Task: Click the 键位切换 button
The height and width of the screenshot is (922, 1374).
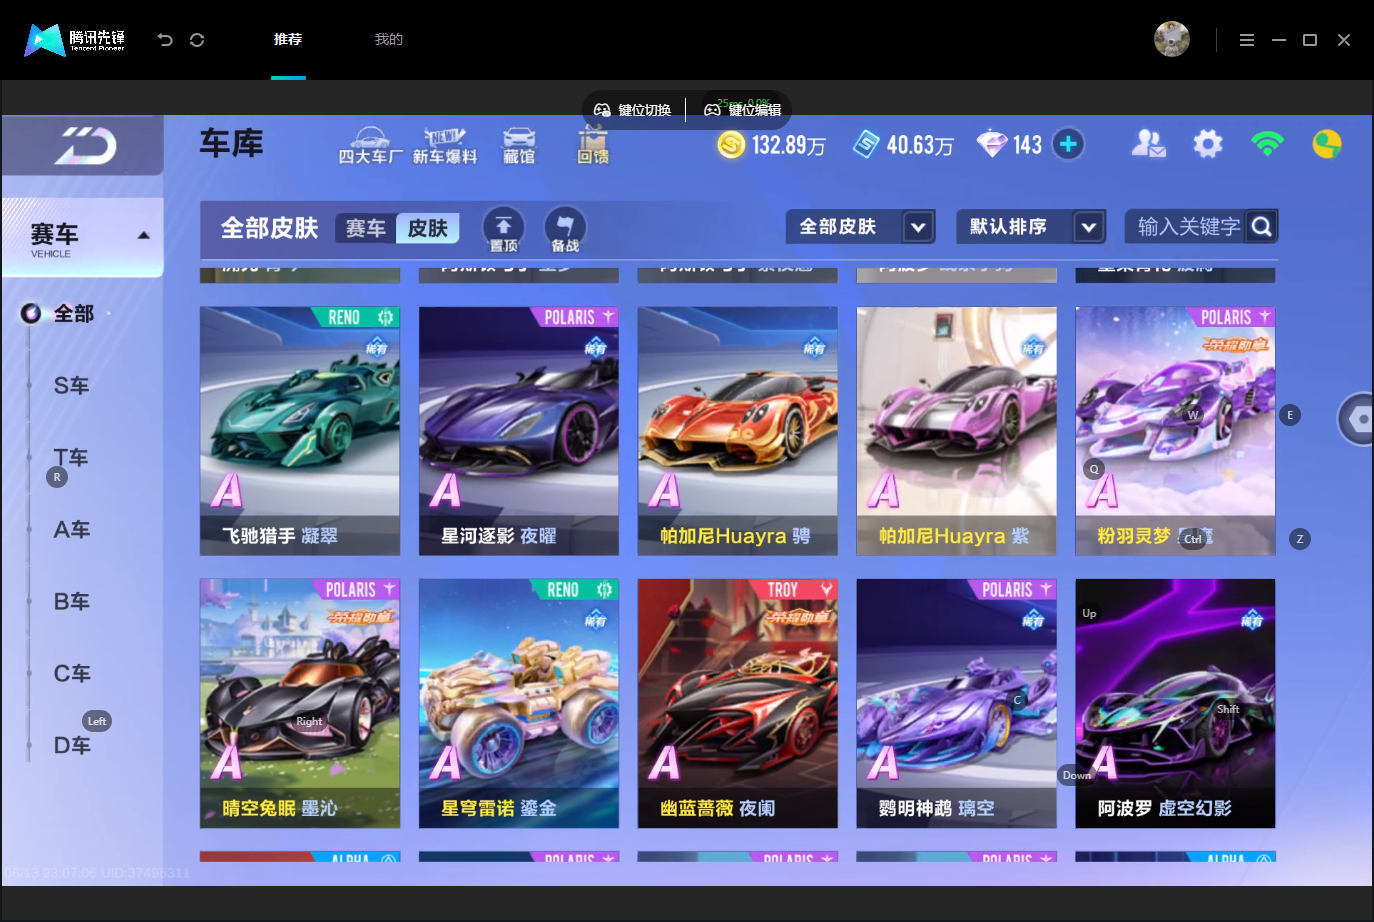Action: click(x=632, y=110)
